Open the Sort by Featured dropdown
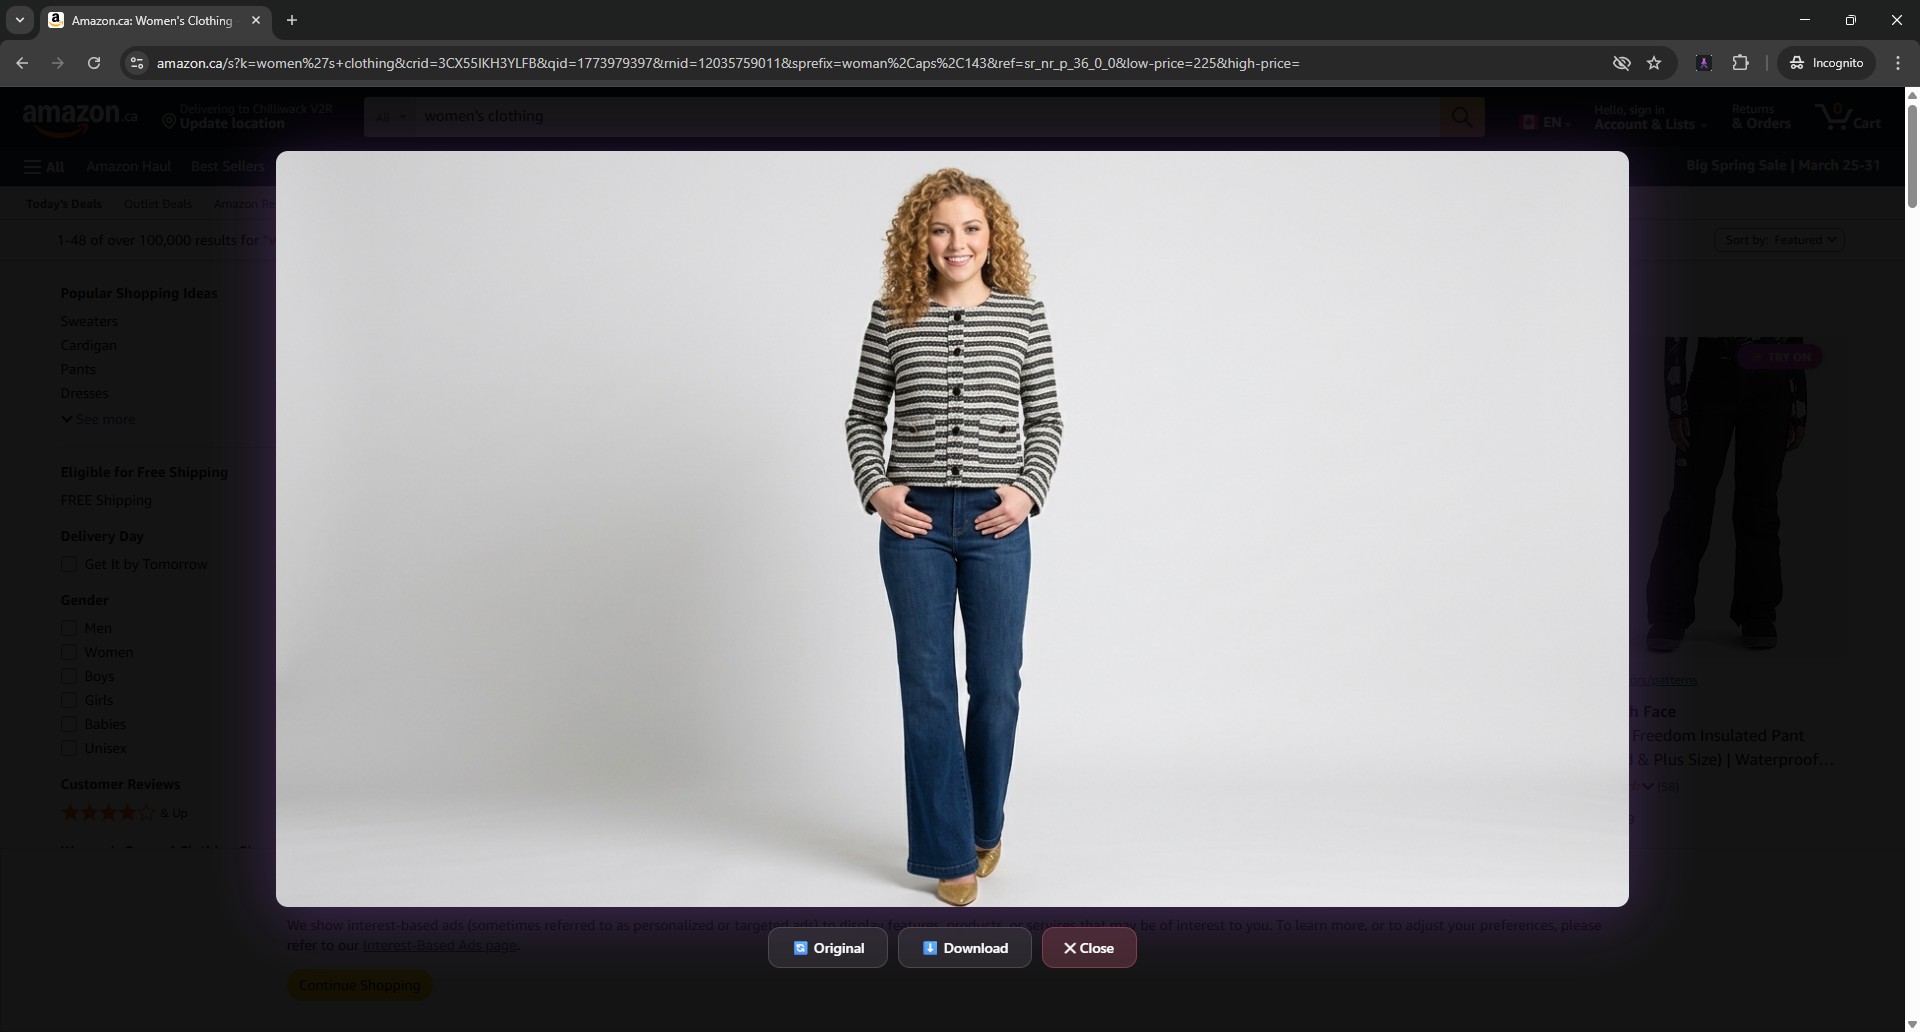The height and width of the screenshot is (1032, 1920). point(1778,240)
